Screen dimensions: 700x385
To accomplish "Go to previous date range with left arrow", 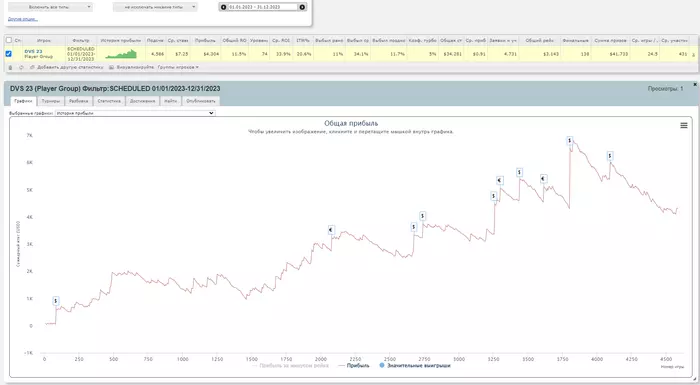I will 224,7.
